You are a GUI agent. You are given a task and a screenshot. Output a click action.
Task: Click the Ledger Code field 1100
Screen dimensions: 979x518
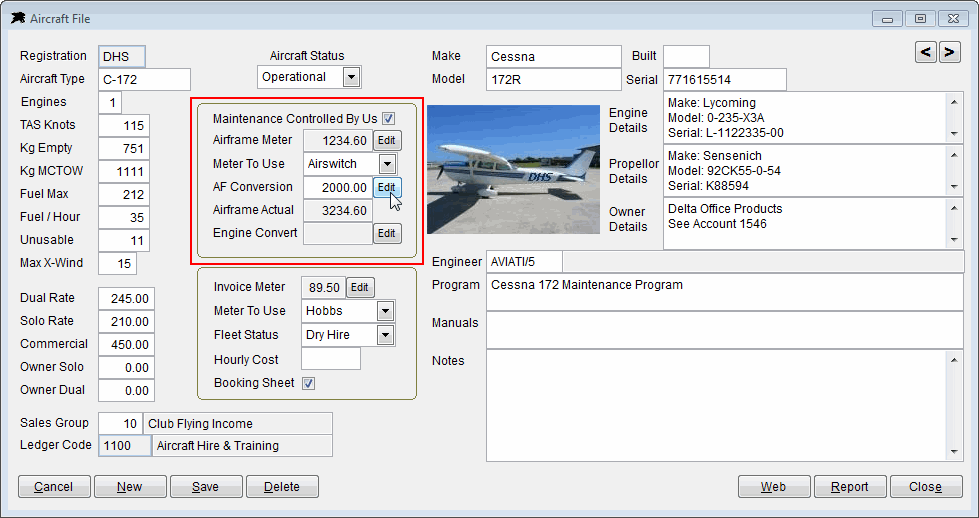125,446
